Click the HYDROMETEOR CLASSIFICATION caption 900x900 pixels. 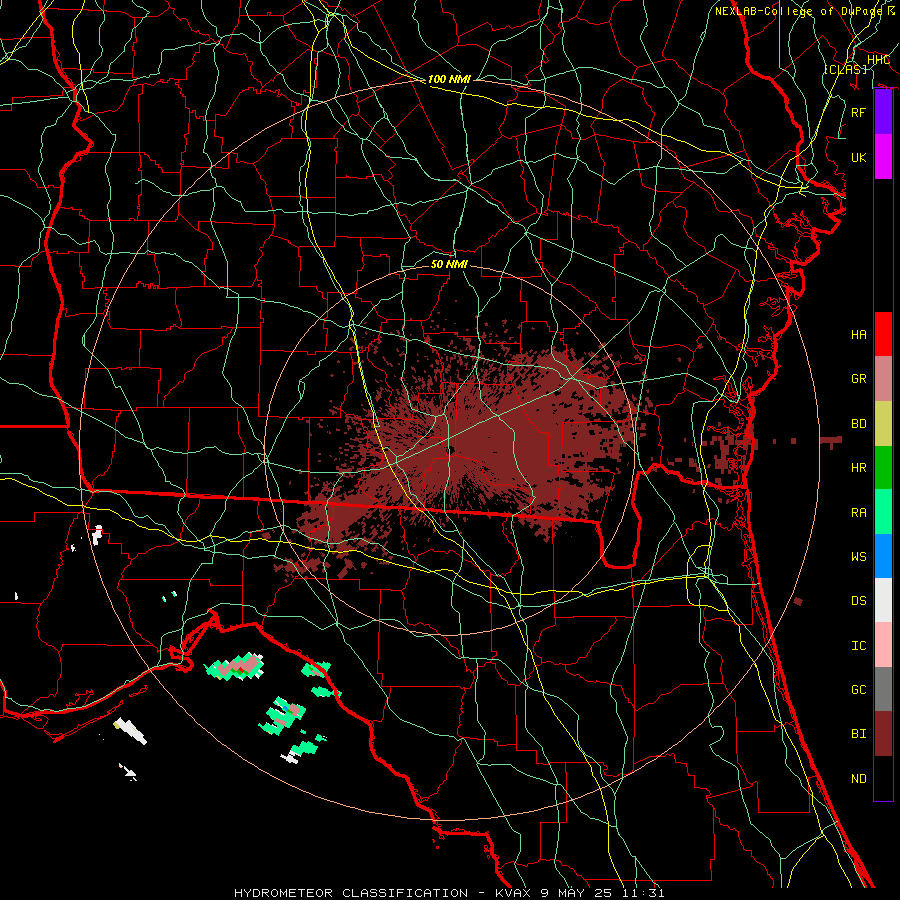tap(351, 893)
